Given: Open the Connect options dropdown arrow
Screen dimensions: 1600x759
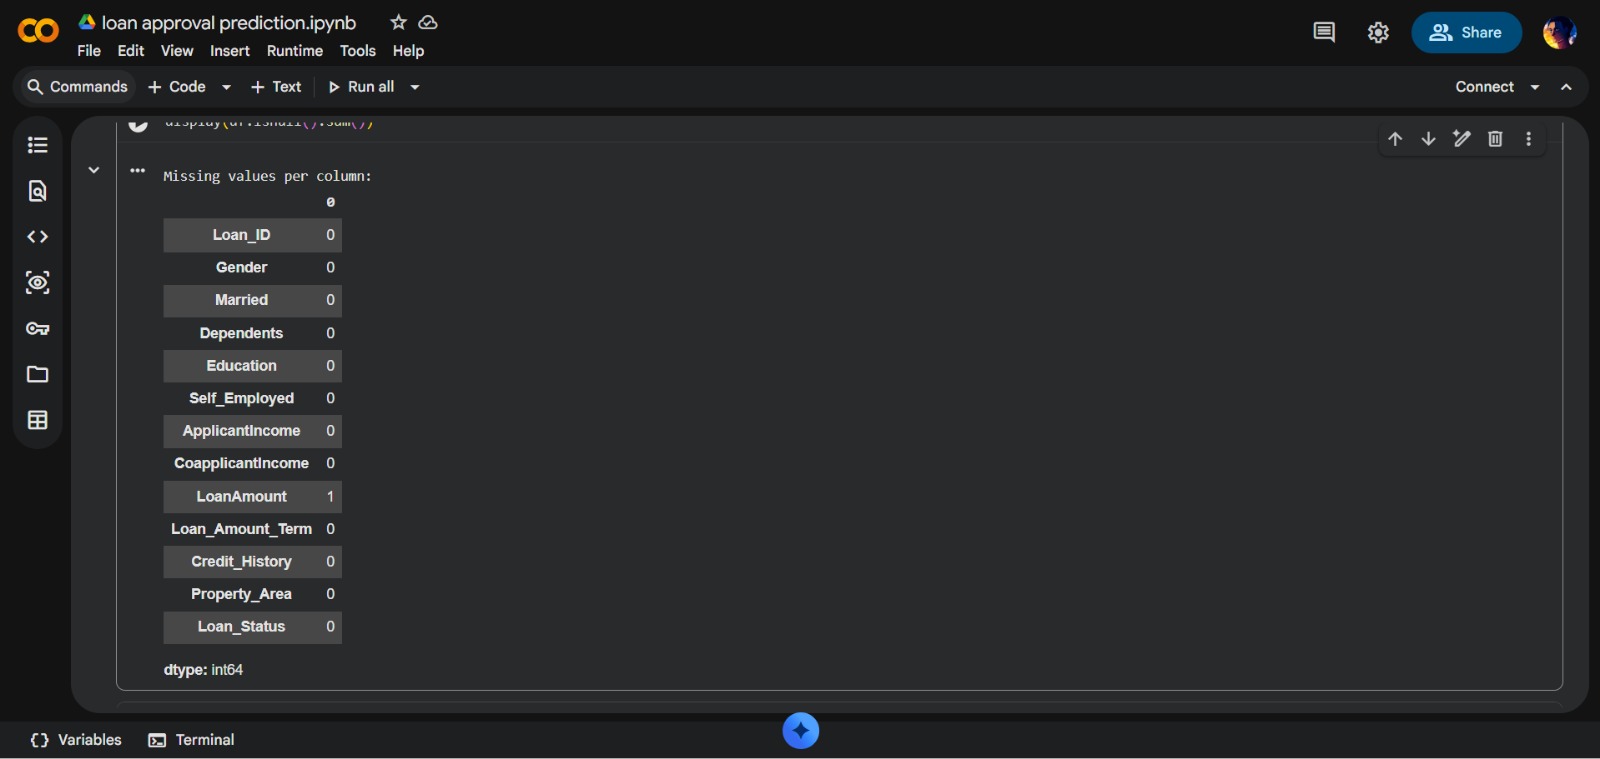Looking at the screenshot, I should [1535, 87].
